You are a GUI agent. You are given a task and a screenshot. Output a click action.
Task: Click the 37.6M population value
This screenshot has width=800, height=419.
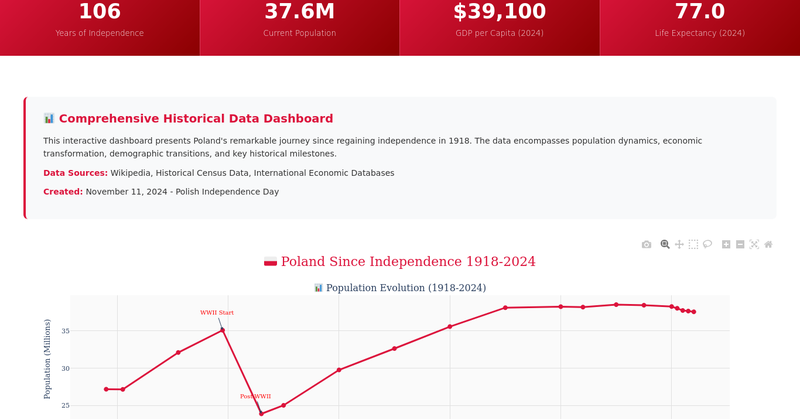[x=299, y=11]
